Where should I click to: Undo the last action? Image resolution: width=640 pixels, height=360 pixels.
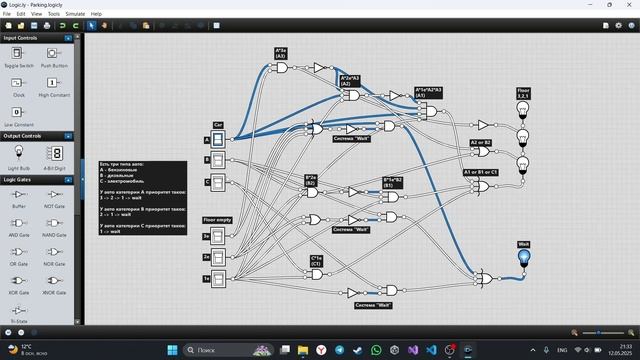pyautogui.click(x=62, y=26)
